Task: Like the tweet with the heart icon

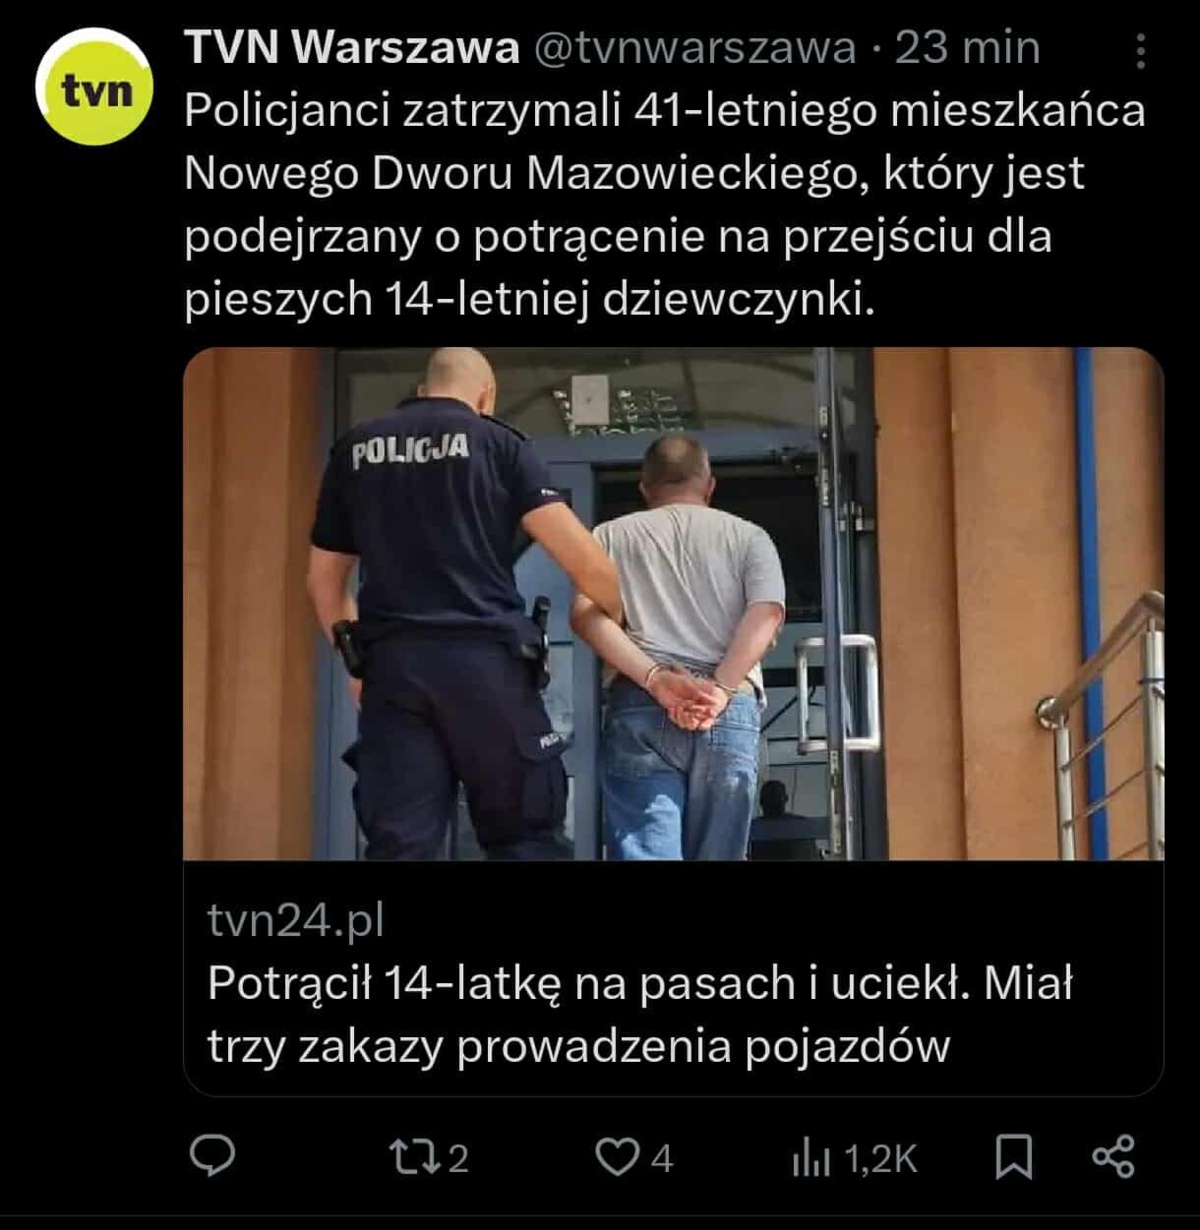Action: click(616, 1157)
